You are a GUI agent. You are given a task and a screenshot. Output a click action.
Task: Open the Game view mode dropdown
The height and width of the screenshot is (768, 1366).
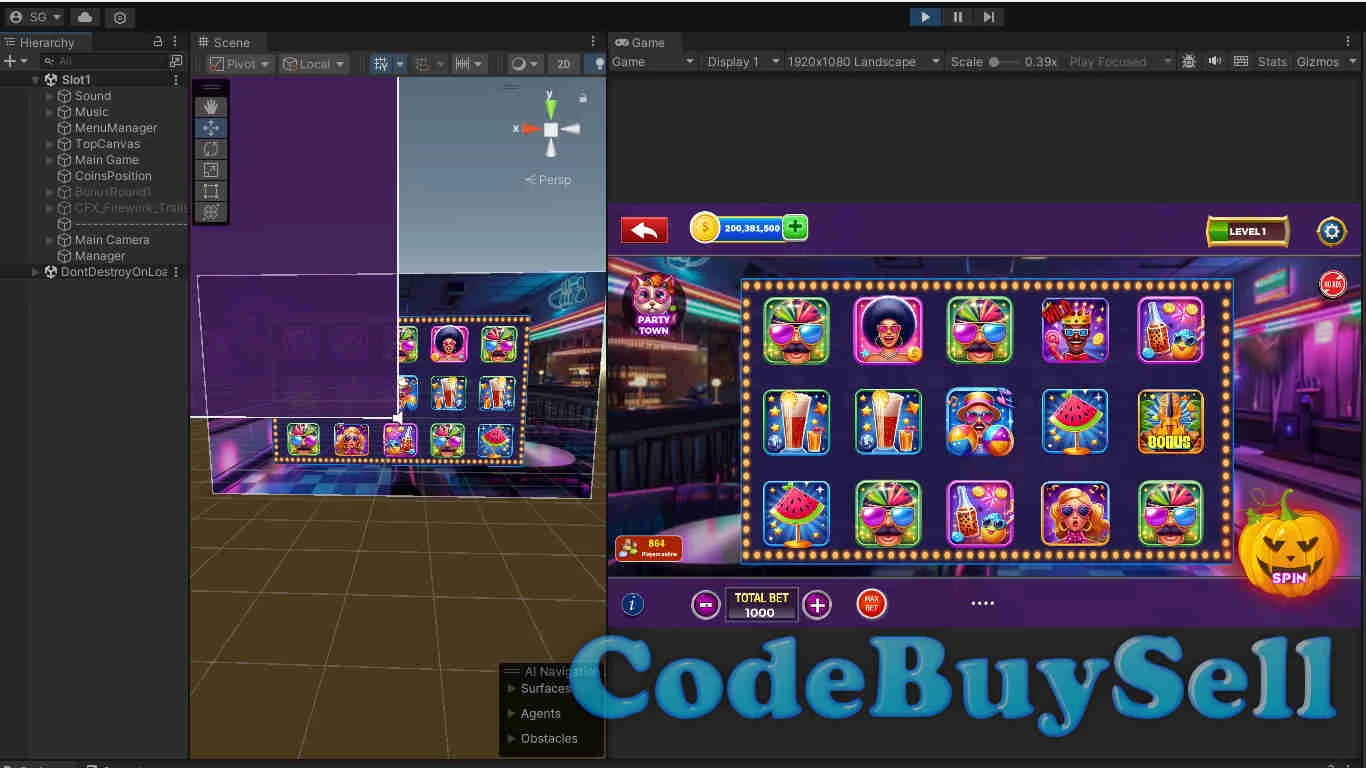coord(653,62)
